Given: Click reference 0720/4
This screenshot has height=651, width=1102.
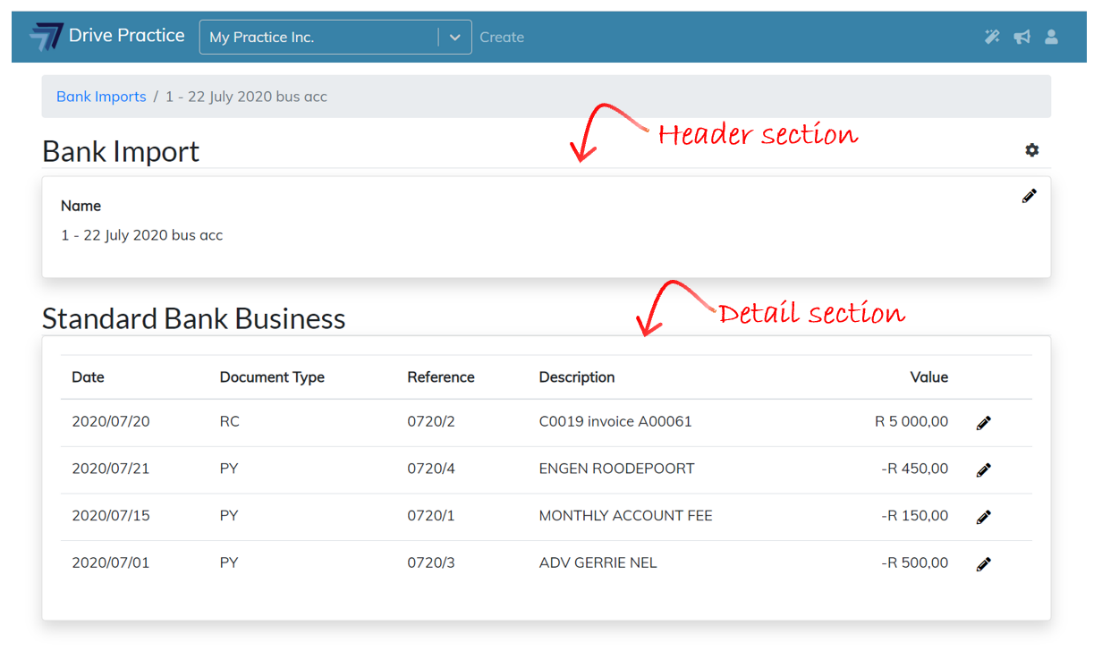Looking at the screenshot, I should coord(431,468).
